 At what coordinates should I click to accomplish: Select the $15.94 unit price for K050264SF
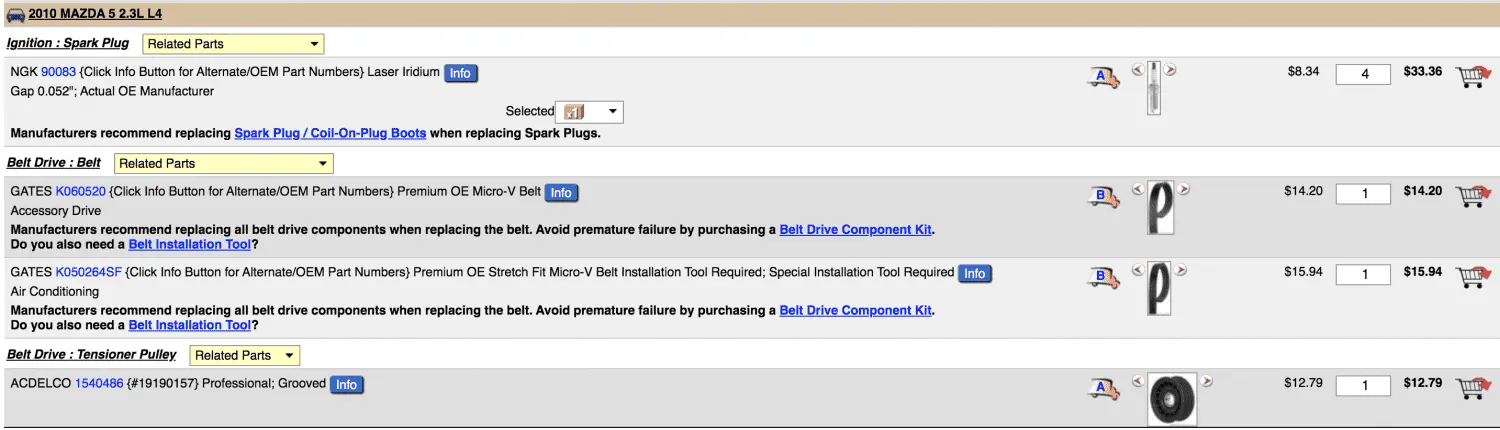point(1303,272)
